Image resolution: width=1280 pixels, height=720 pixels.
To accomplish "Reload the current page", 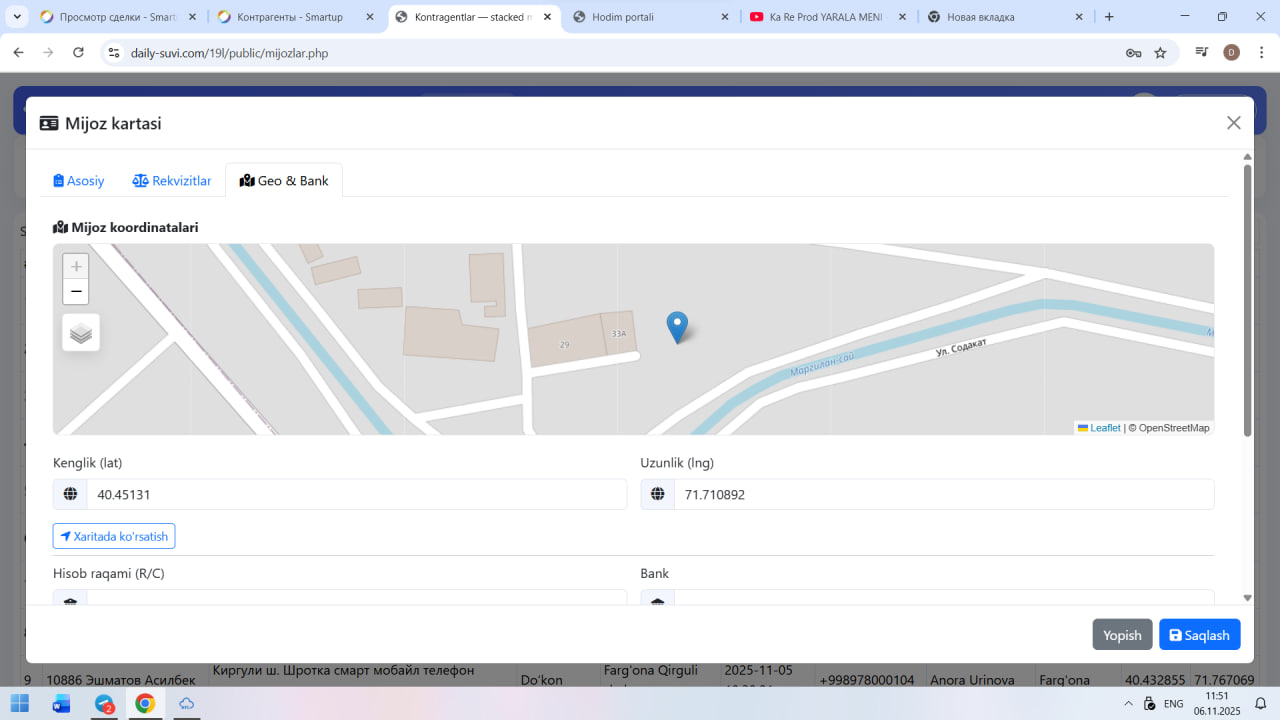I will (x=79, y=53).
